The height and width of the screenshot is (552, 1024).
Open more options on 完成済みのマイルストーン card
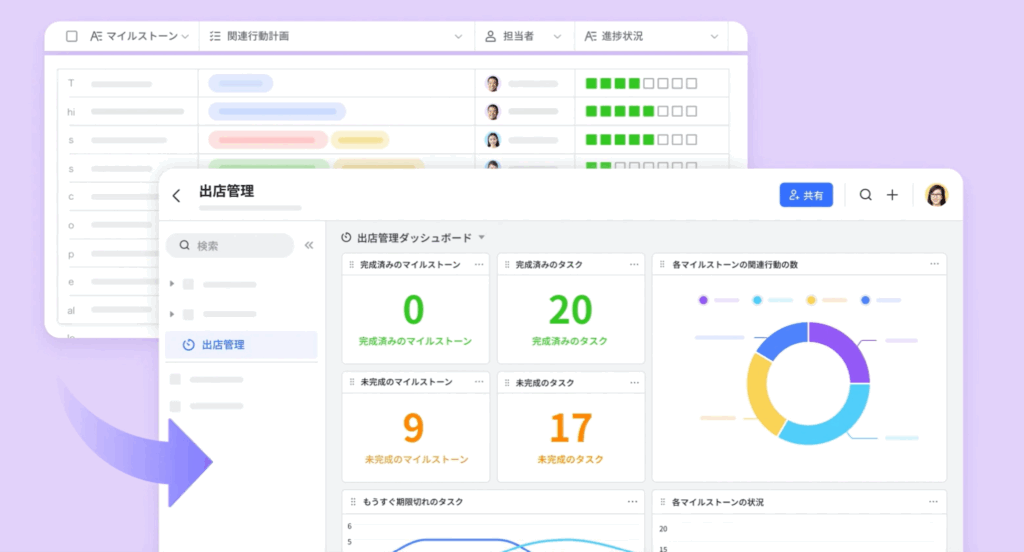(479, 265)
